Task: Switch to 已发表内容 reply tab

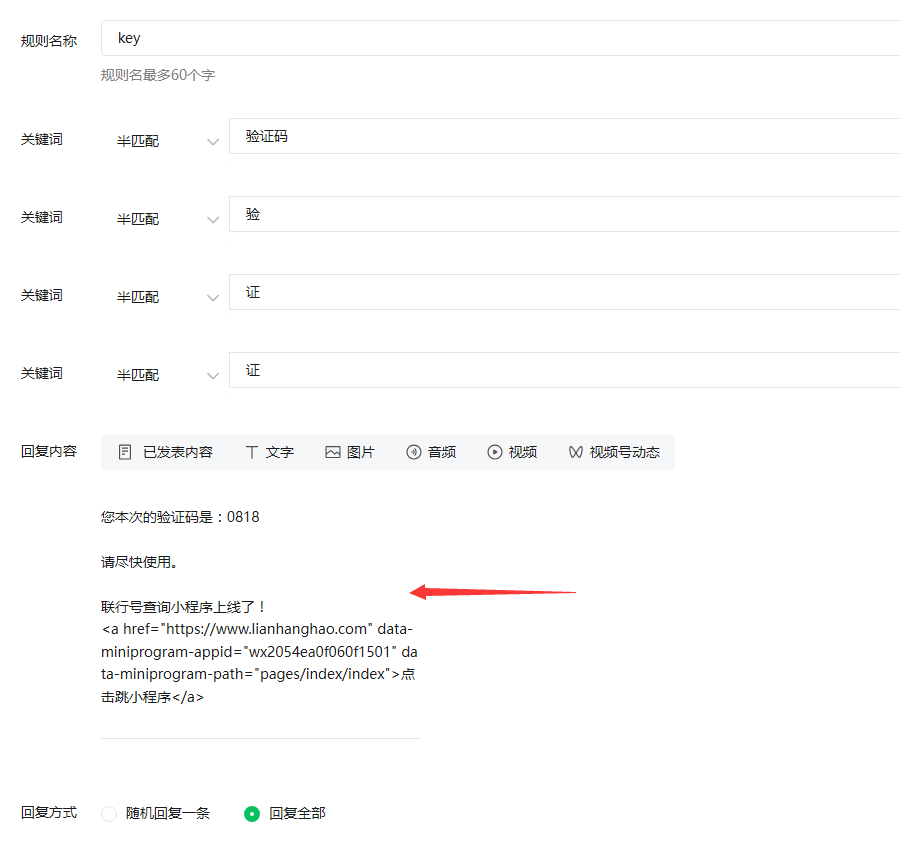Action: pyautogui.click(x=166, y=452)
